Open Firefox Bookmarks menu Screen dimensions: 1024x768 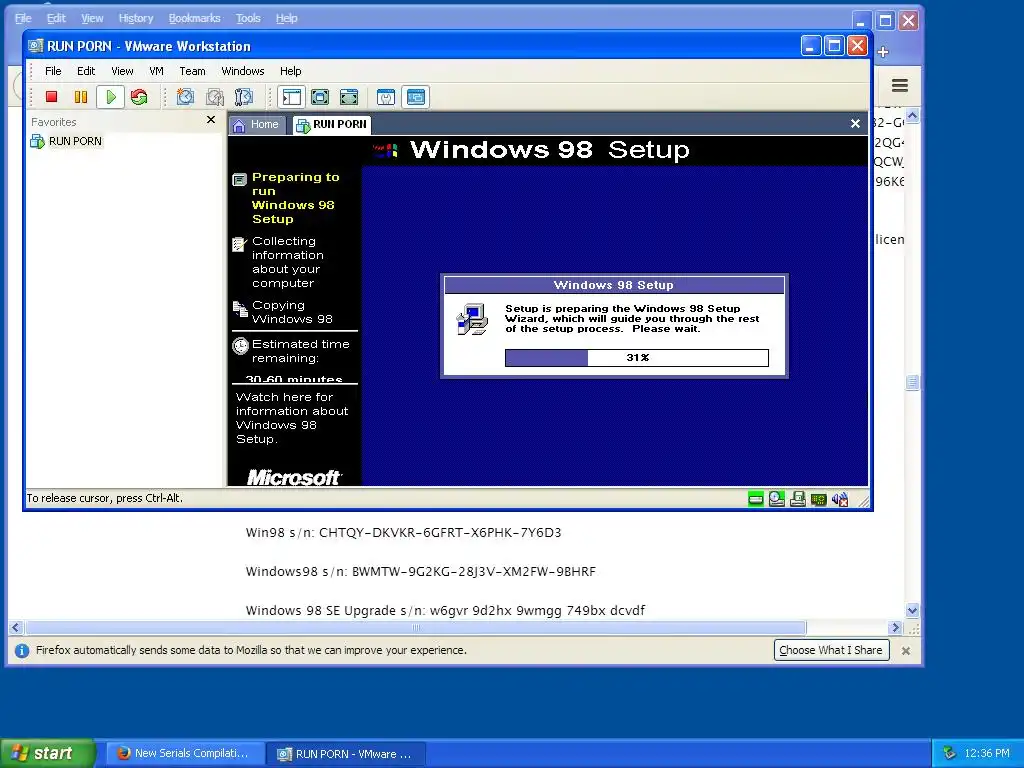[x=195, y=18]
